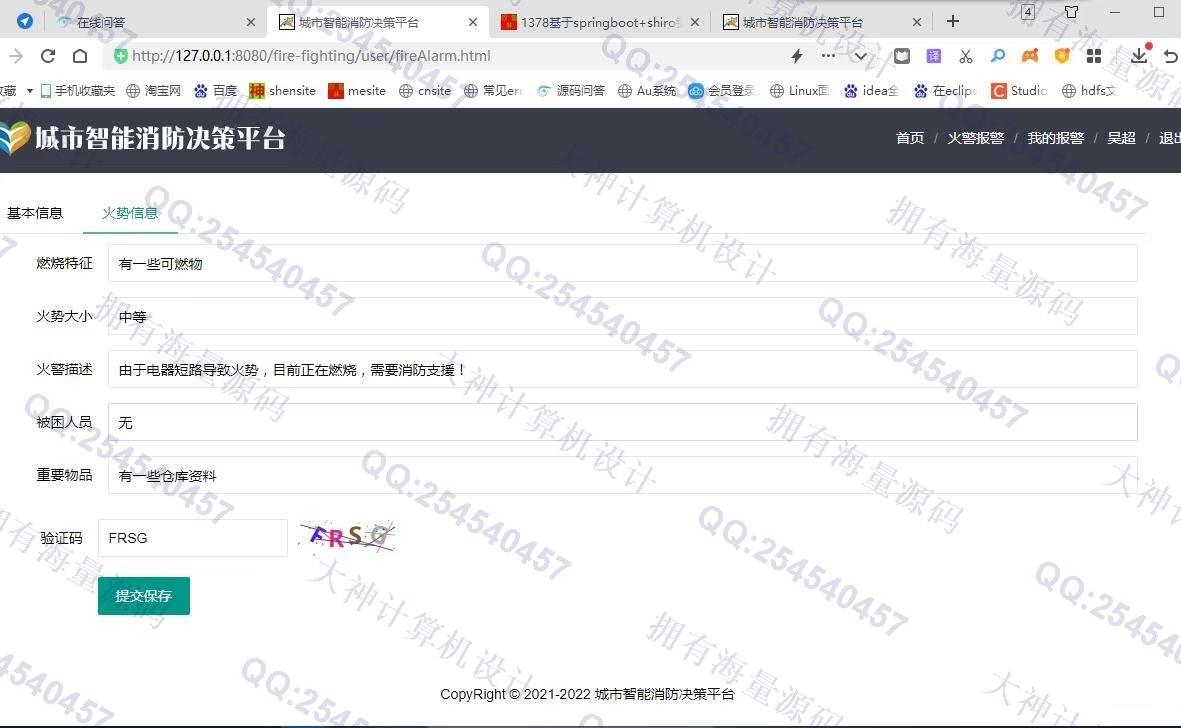The height and width of the screenshot is (728, 1181).
Task: Open the extensions grid icon
Action: coord(1094,56)
